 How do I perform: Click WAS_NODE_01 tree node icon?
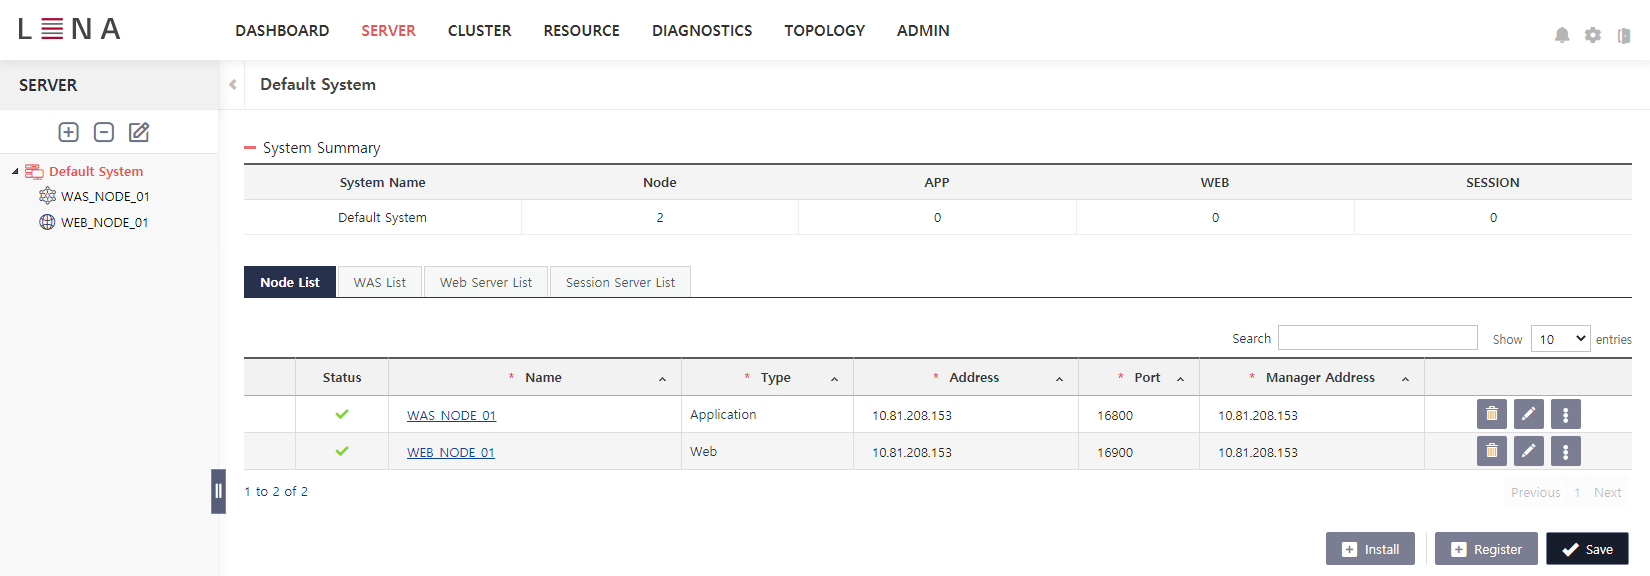[x=47, y=195]
